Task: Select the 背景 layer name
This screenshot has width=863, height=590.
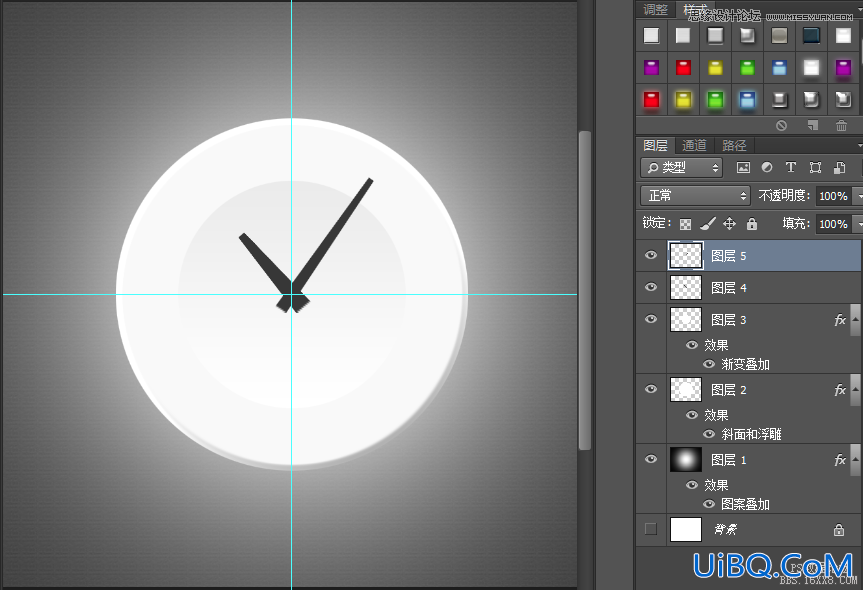Action: 725,529
